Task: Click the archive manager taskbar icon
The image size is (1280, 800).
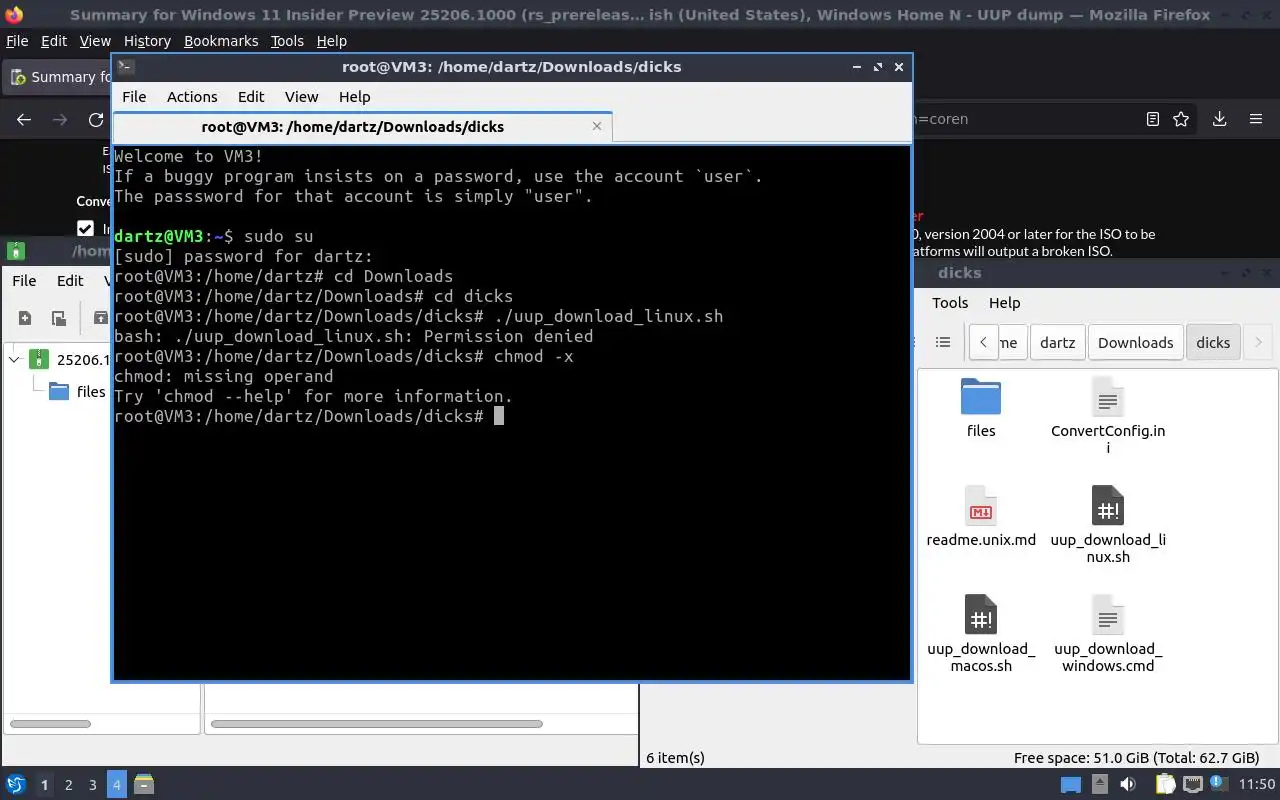Action: click(143, 784)
